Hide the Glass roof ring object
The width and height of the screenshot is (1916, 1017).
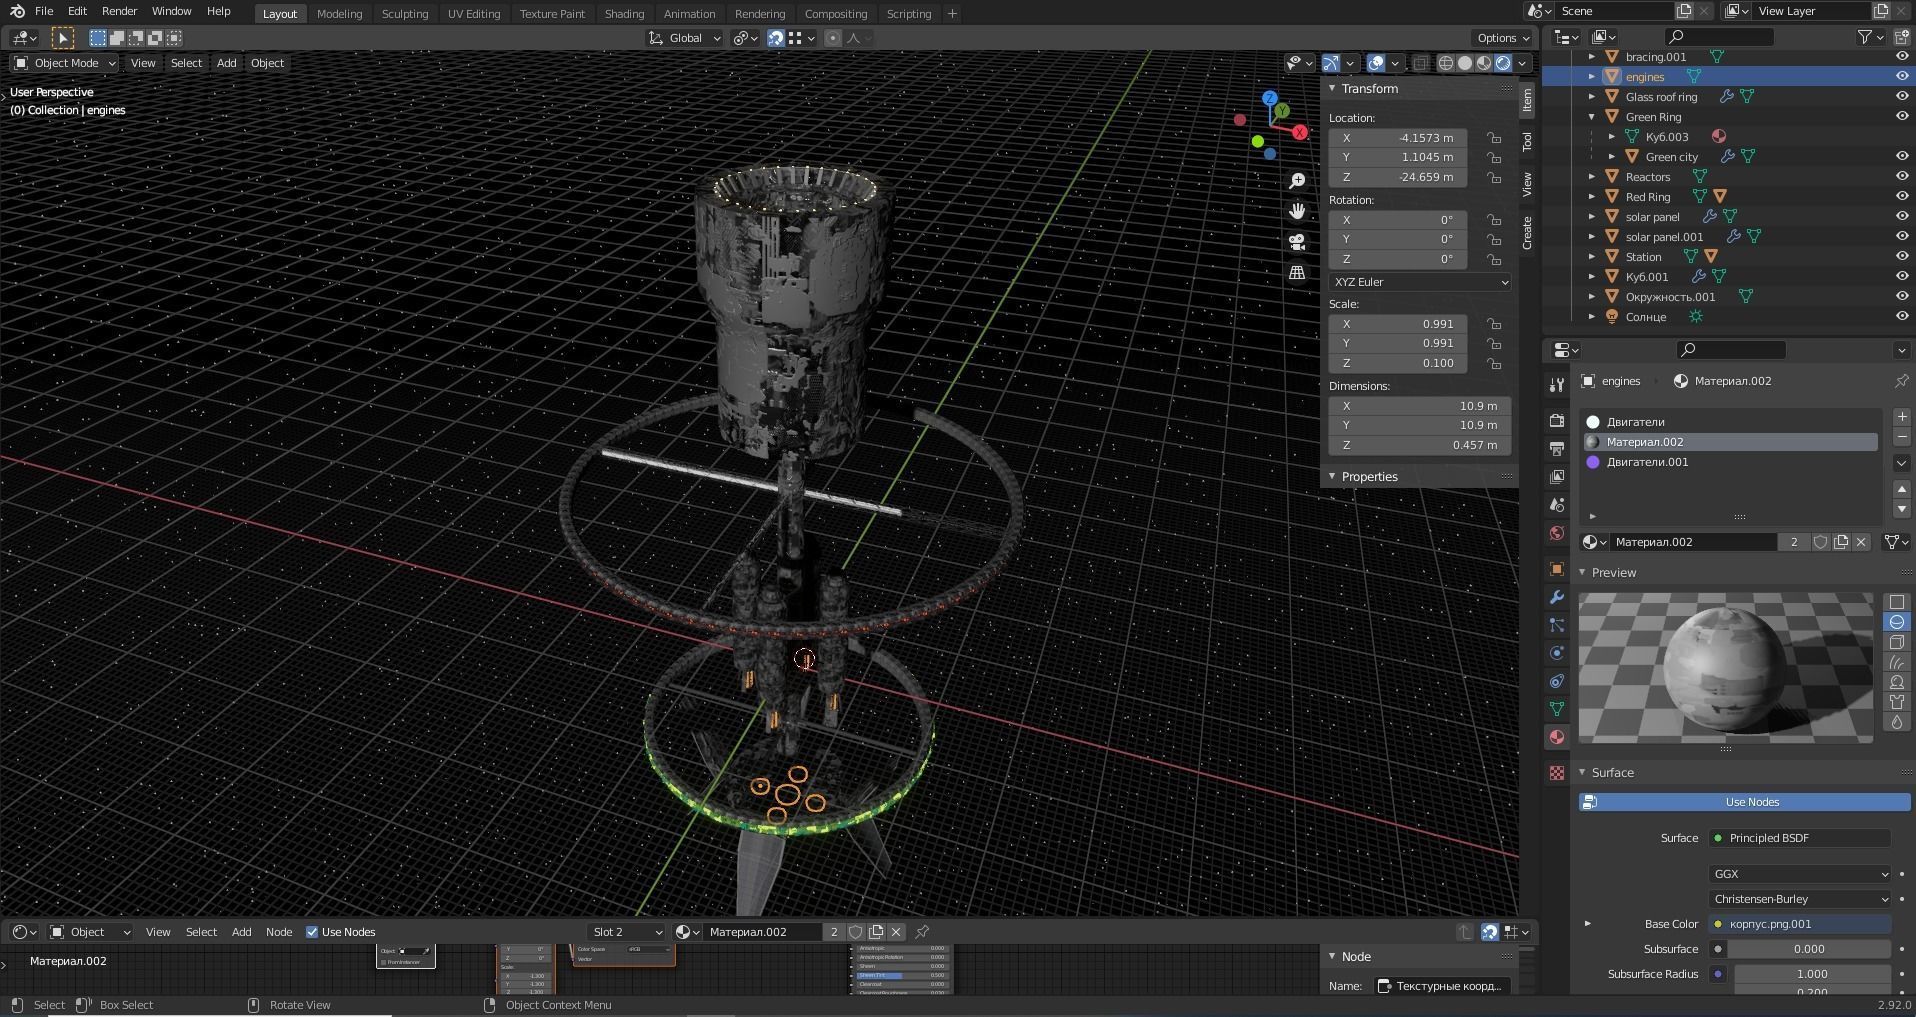pyautogui.click(x=1902, y=97)
